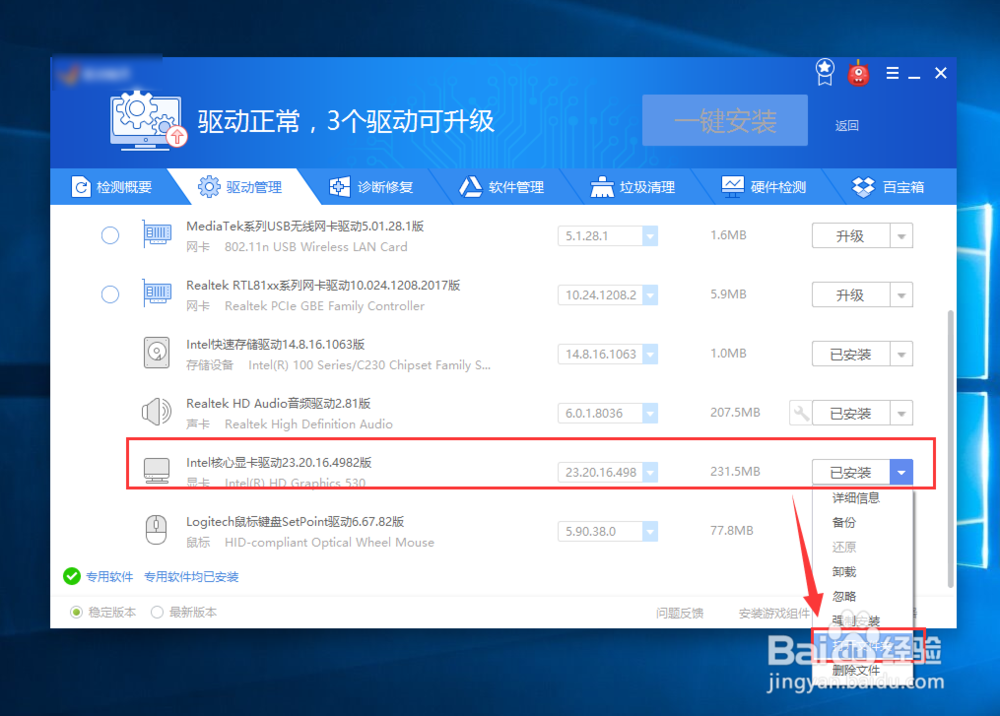Select the MediaTek USB wireless driver row

click(x=110, y=236)
